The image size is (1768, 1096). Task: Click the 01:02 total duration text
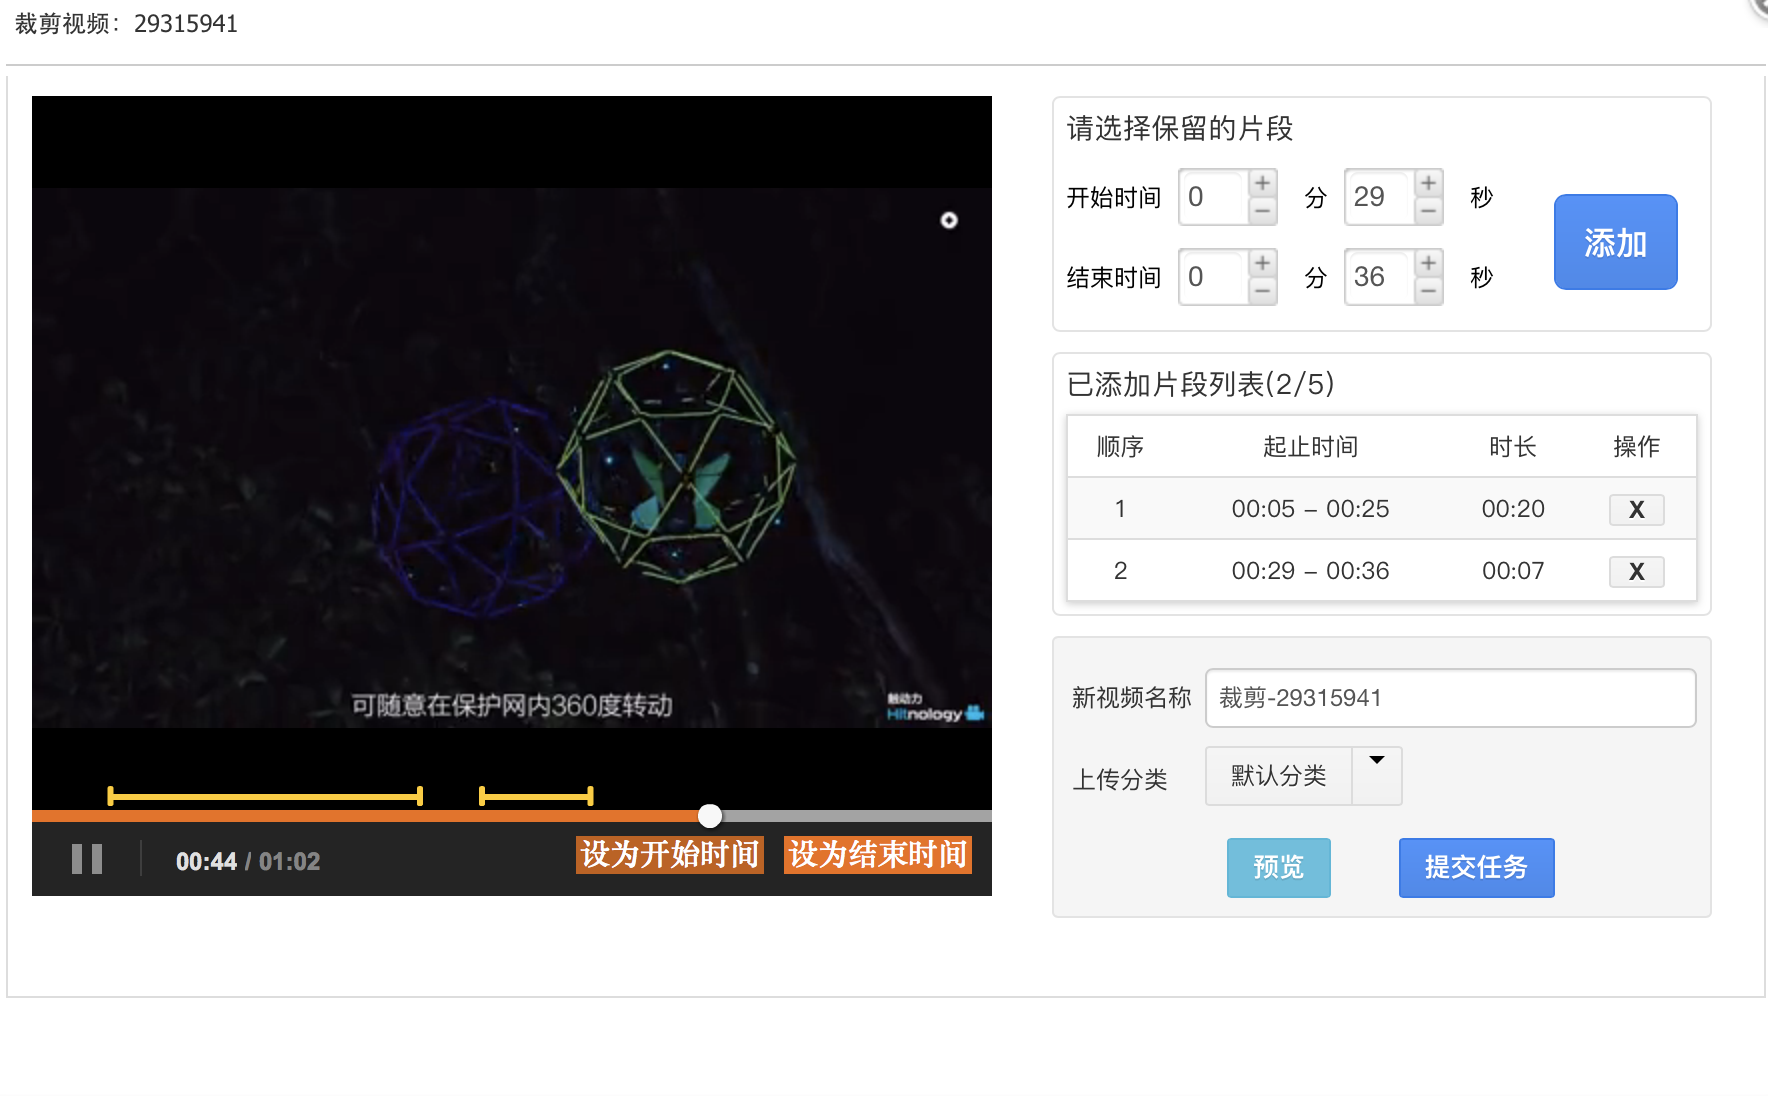pyautogui.click(x=290, y=861)
